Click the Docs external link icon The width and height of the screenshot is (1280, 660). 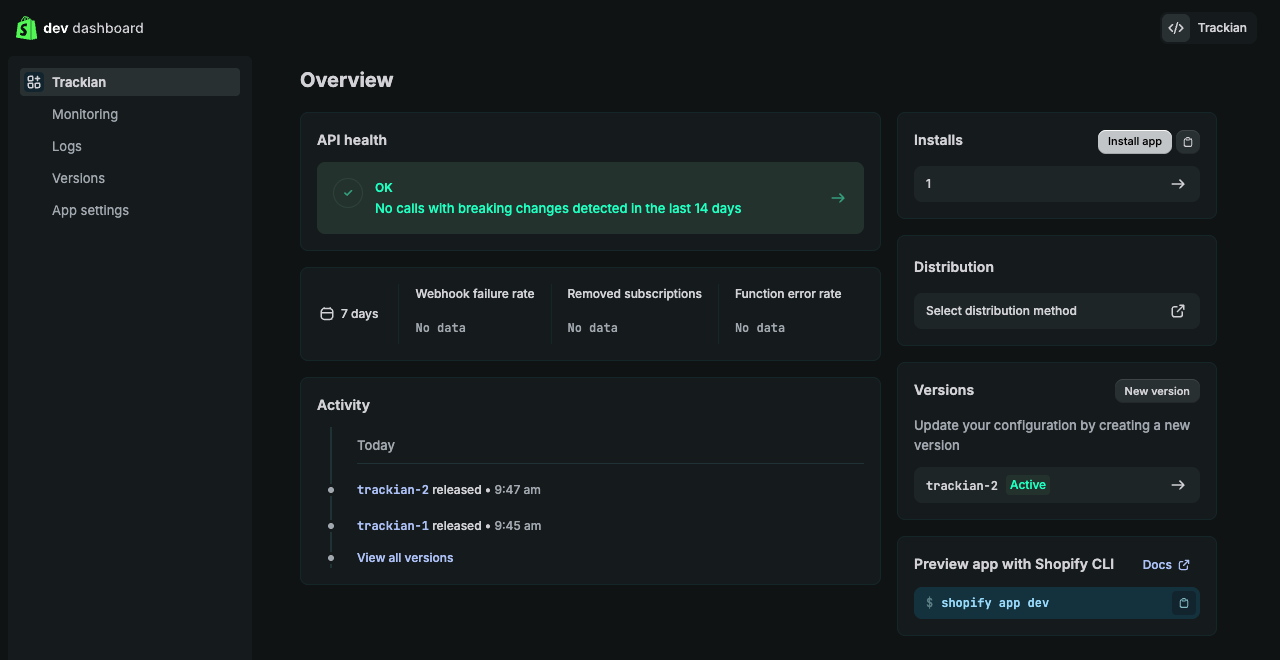coord(1184,565)
